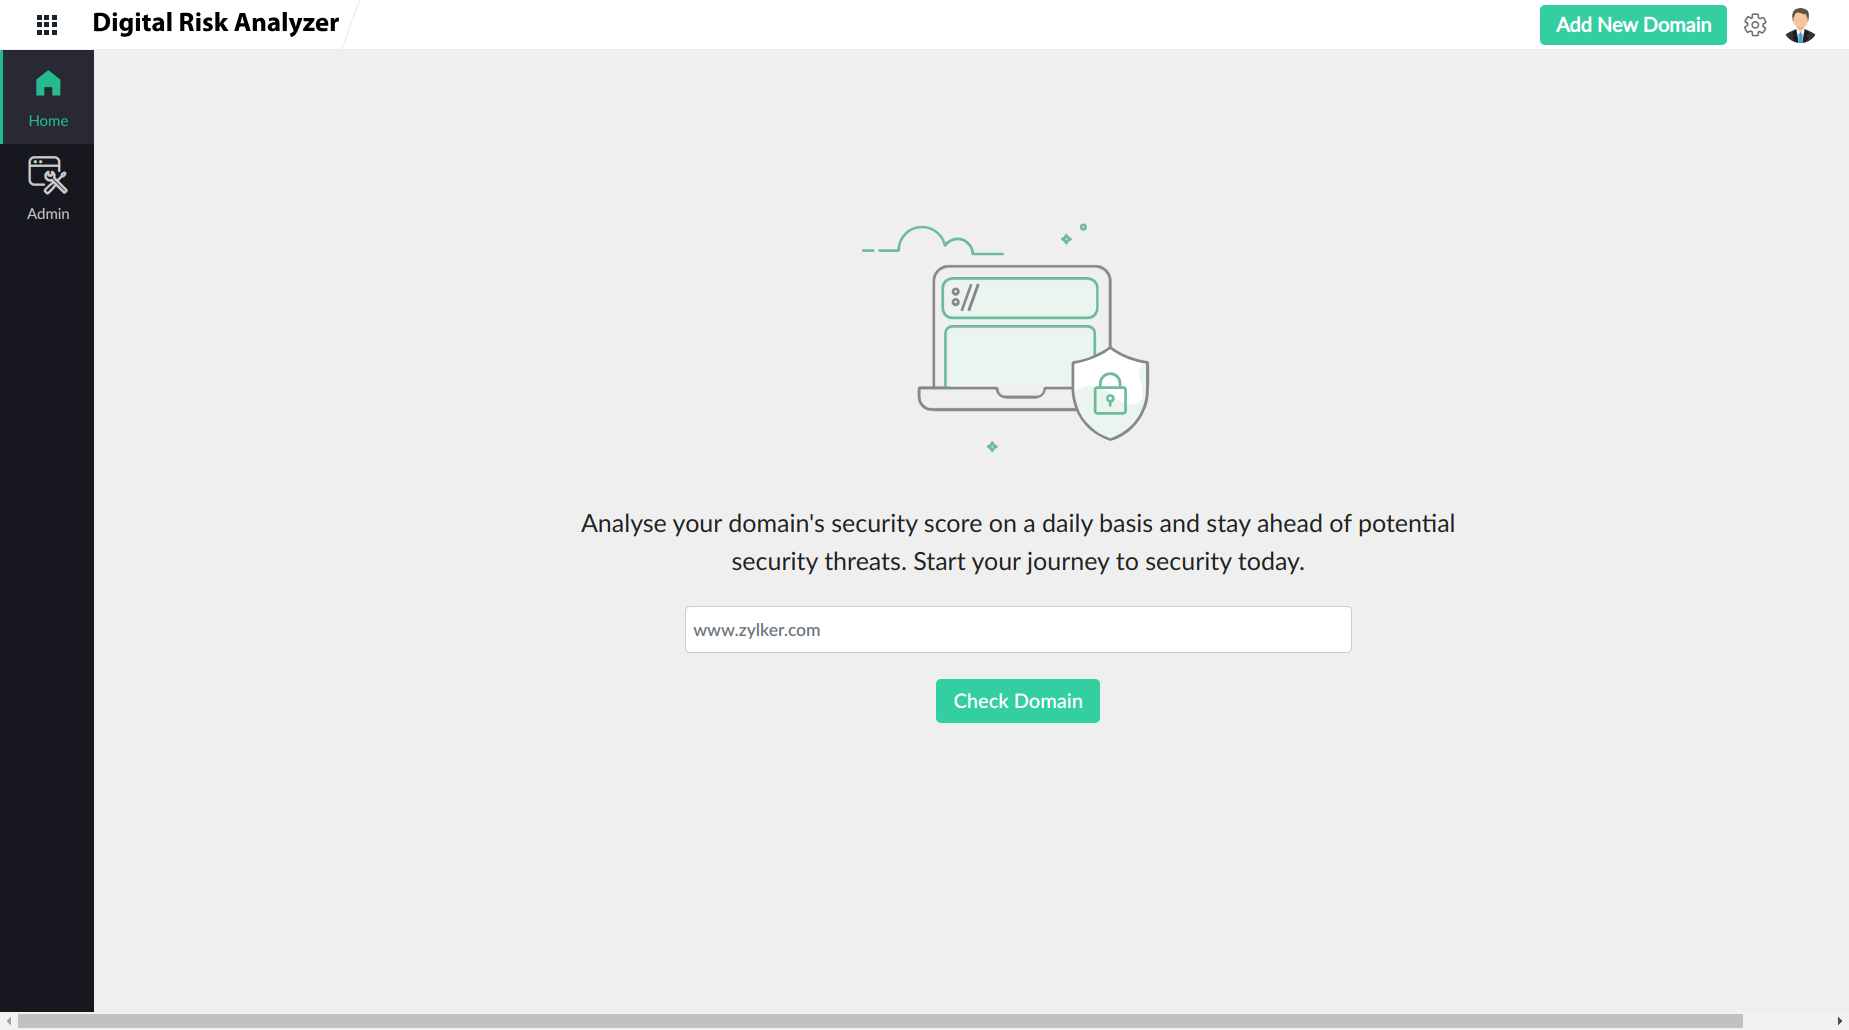Open the user profile avatar menu
Viewport: 1849px width, 1030px height.
click(1801, 25)
